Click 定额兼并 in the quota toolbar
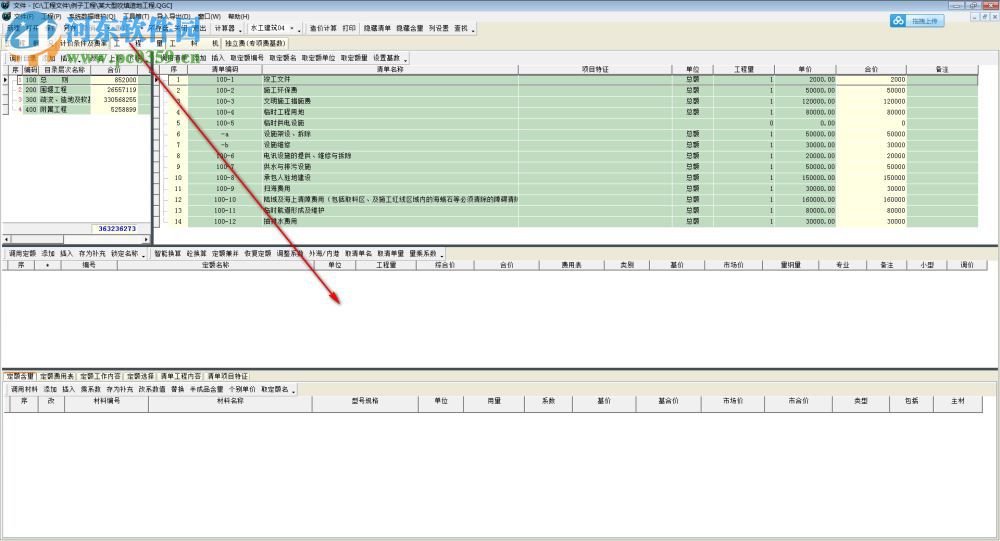Screen dimensions: 1000x541 click(225, 254)
